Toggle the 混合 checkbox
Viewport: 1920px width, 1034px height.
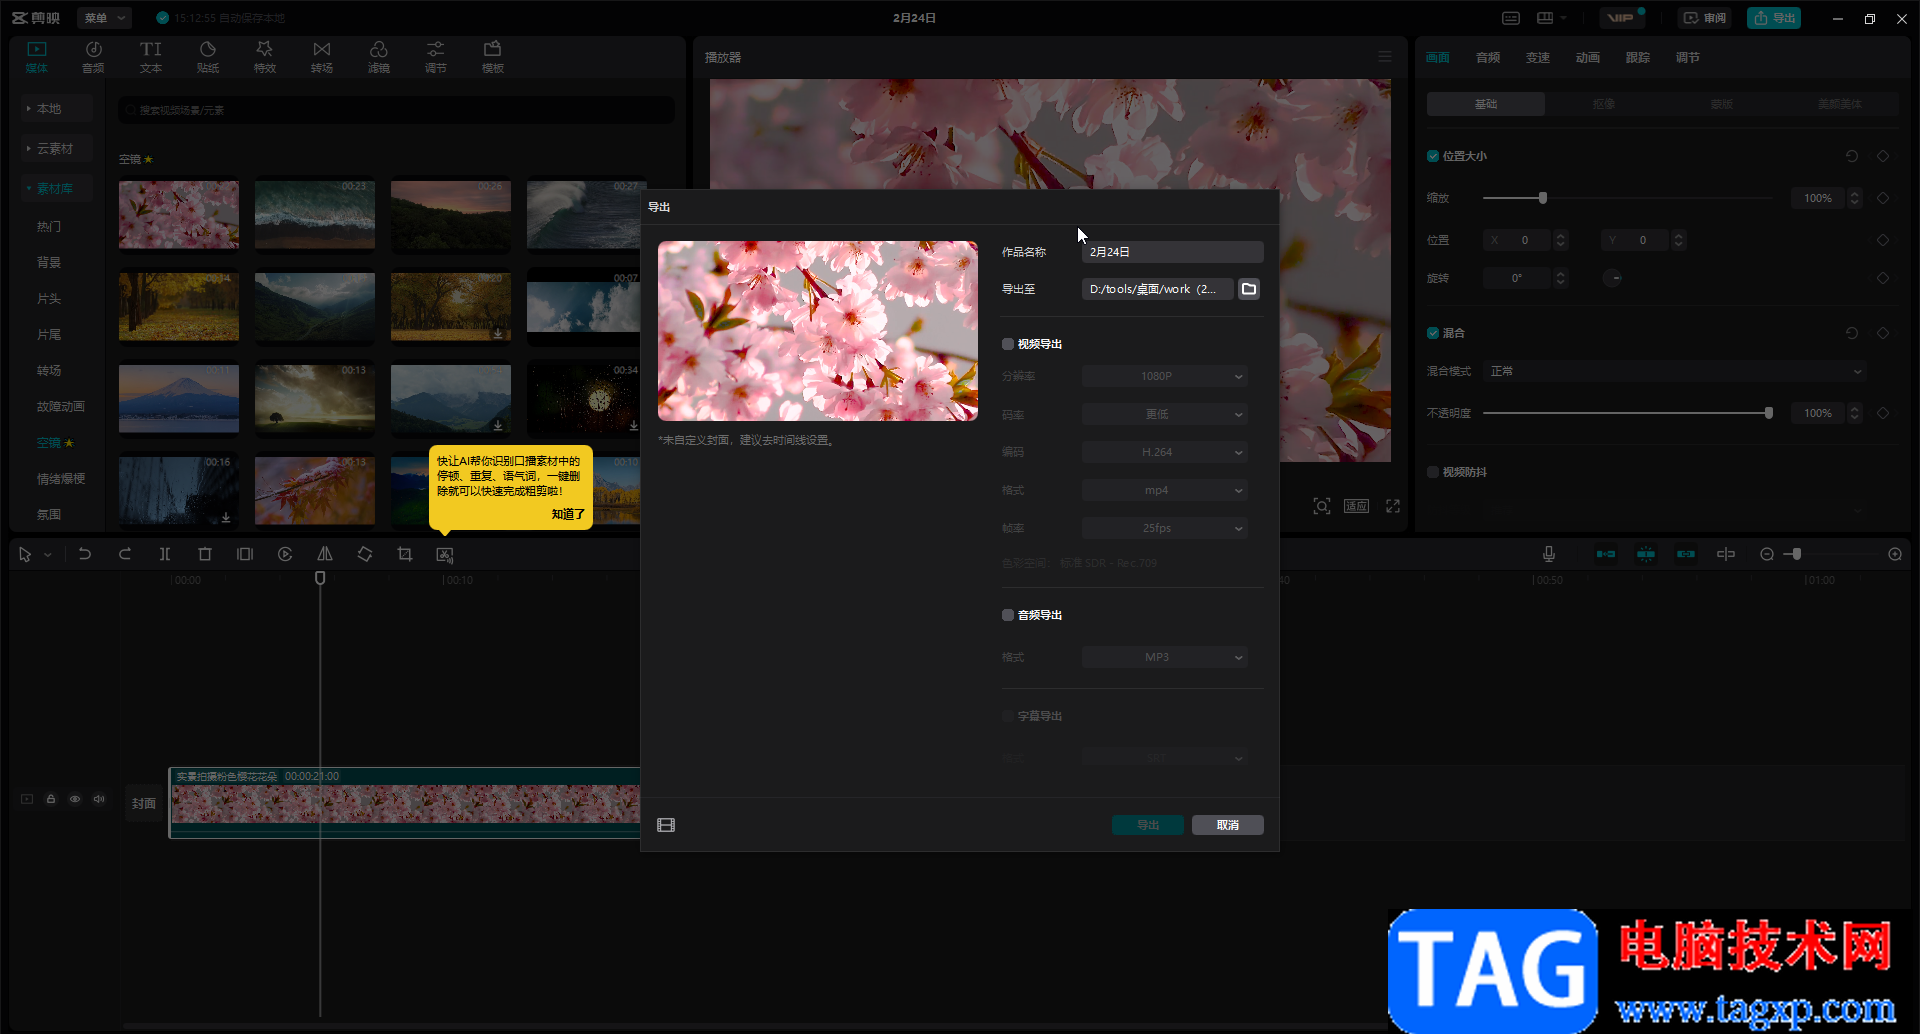[x=1433, y=333]
